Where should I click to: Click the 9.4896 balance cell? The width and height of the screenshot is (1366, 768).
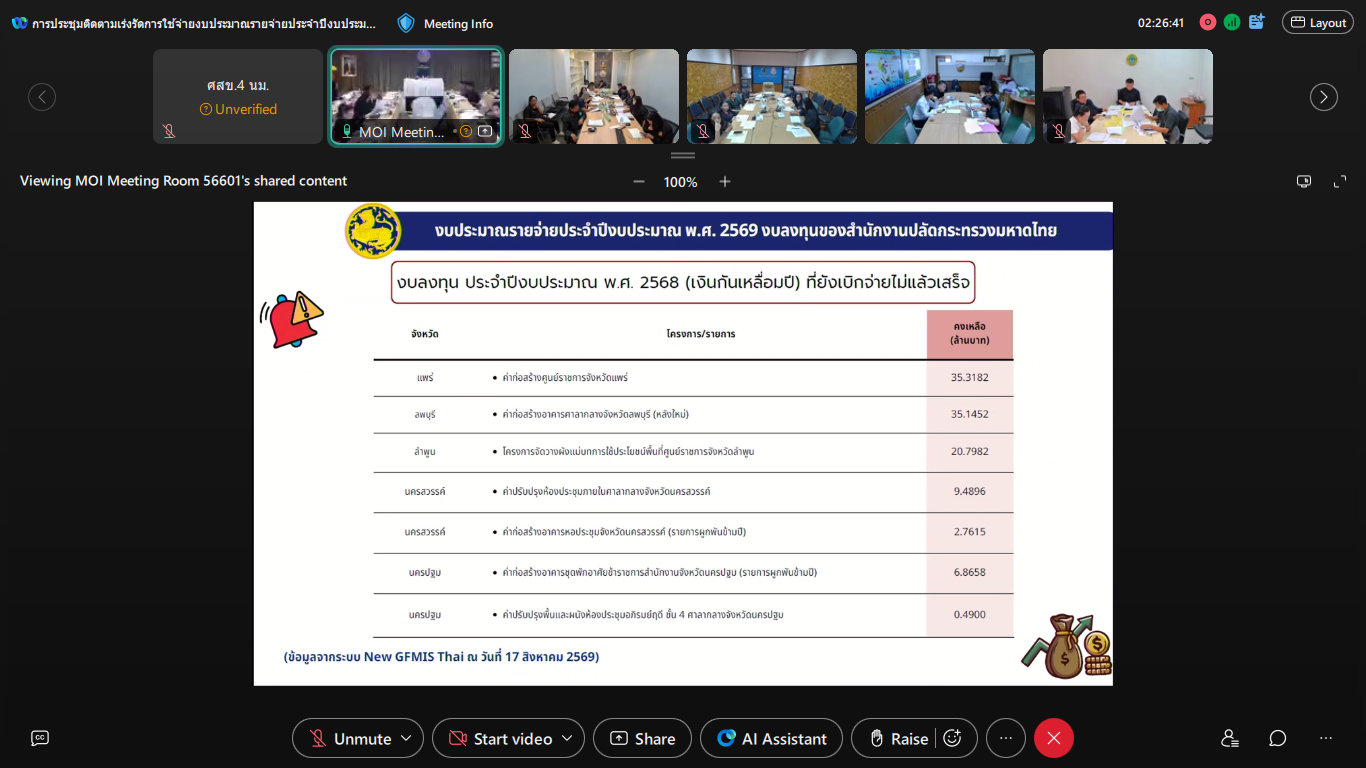(x=970, y=492)
